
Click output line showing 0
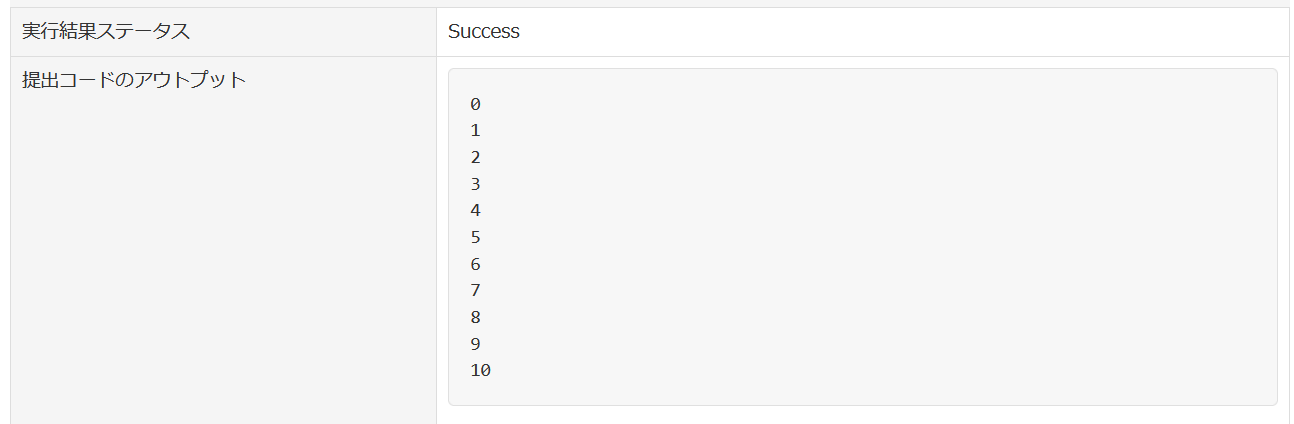tap(475, 104)
